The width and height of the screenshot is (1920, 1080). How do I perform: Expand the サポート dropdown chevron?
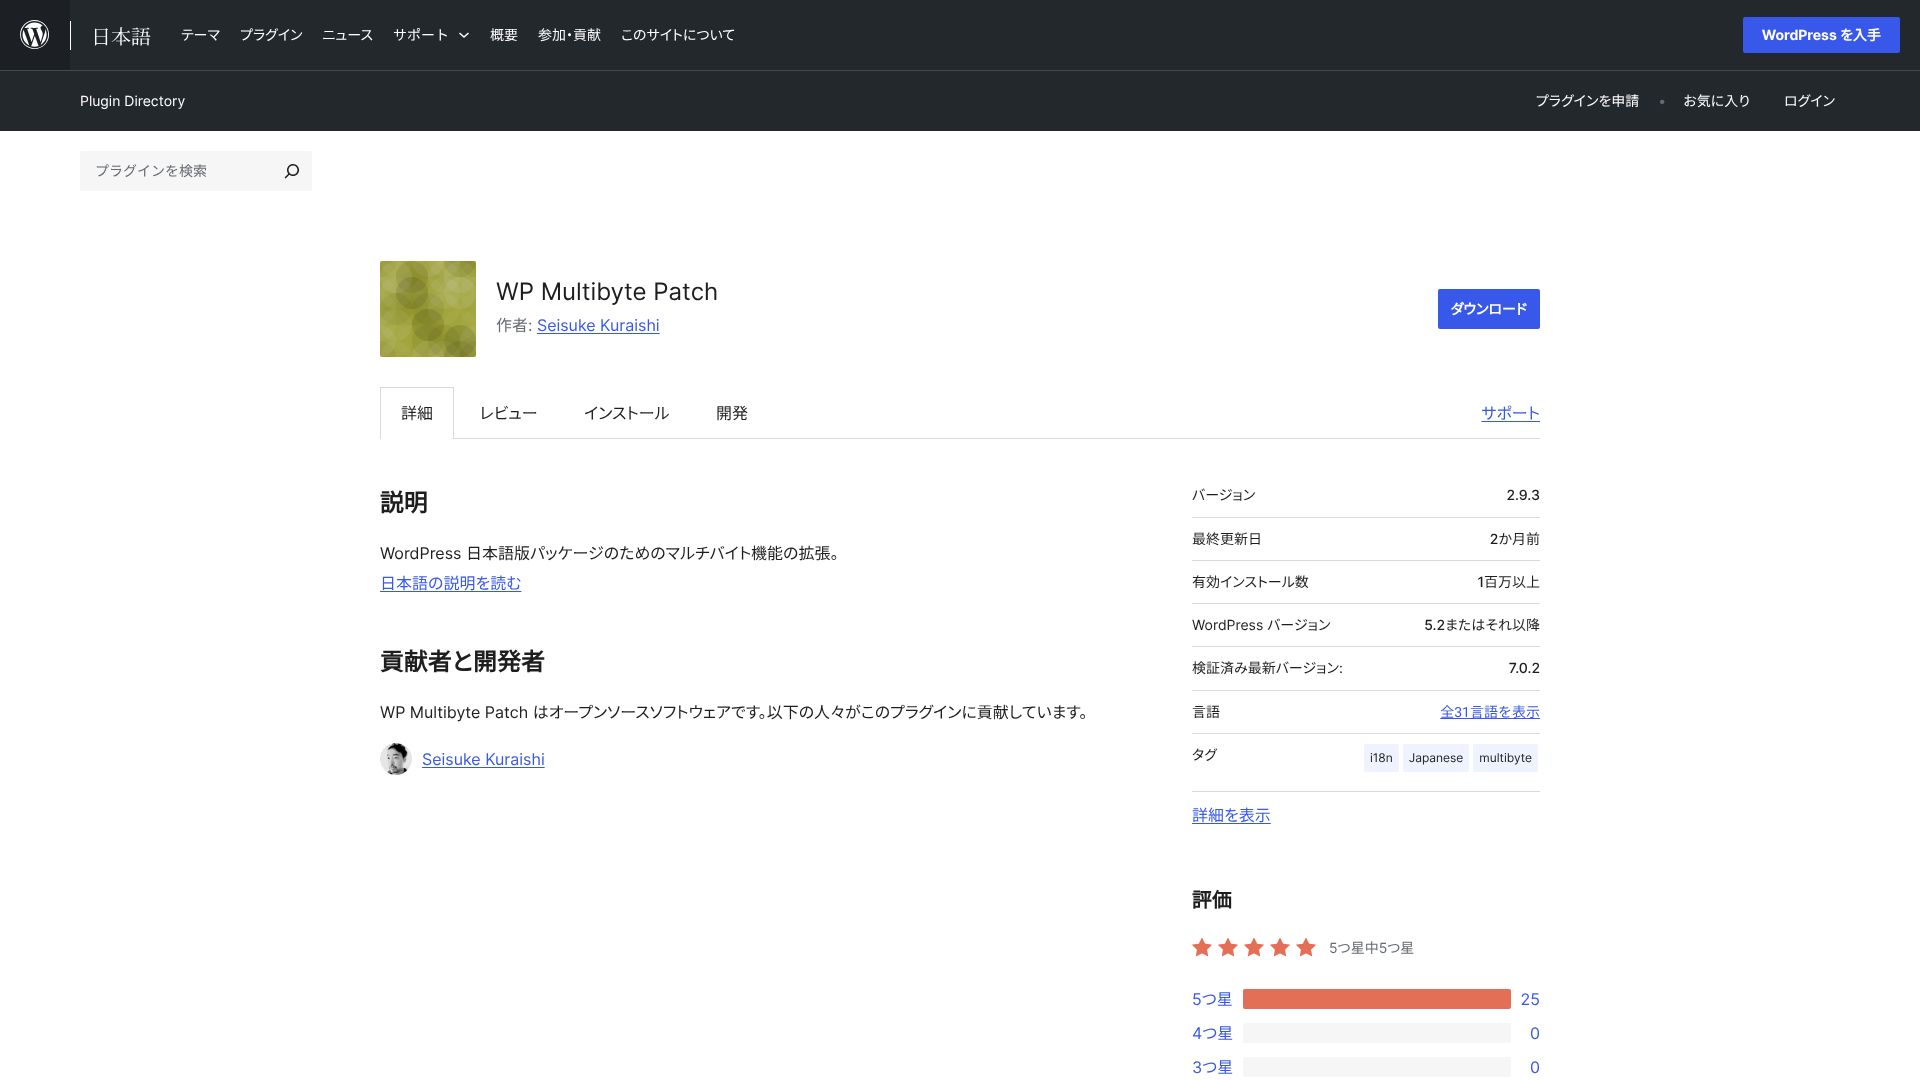point(464,35)
